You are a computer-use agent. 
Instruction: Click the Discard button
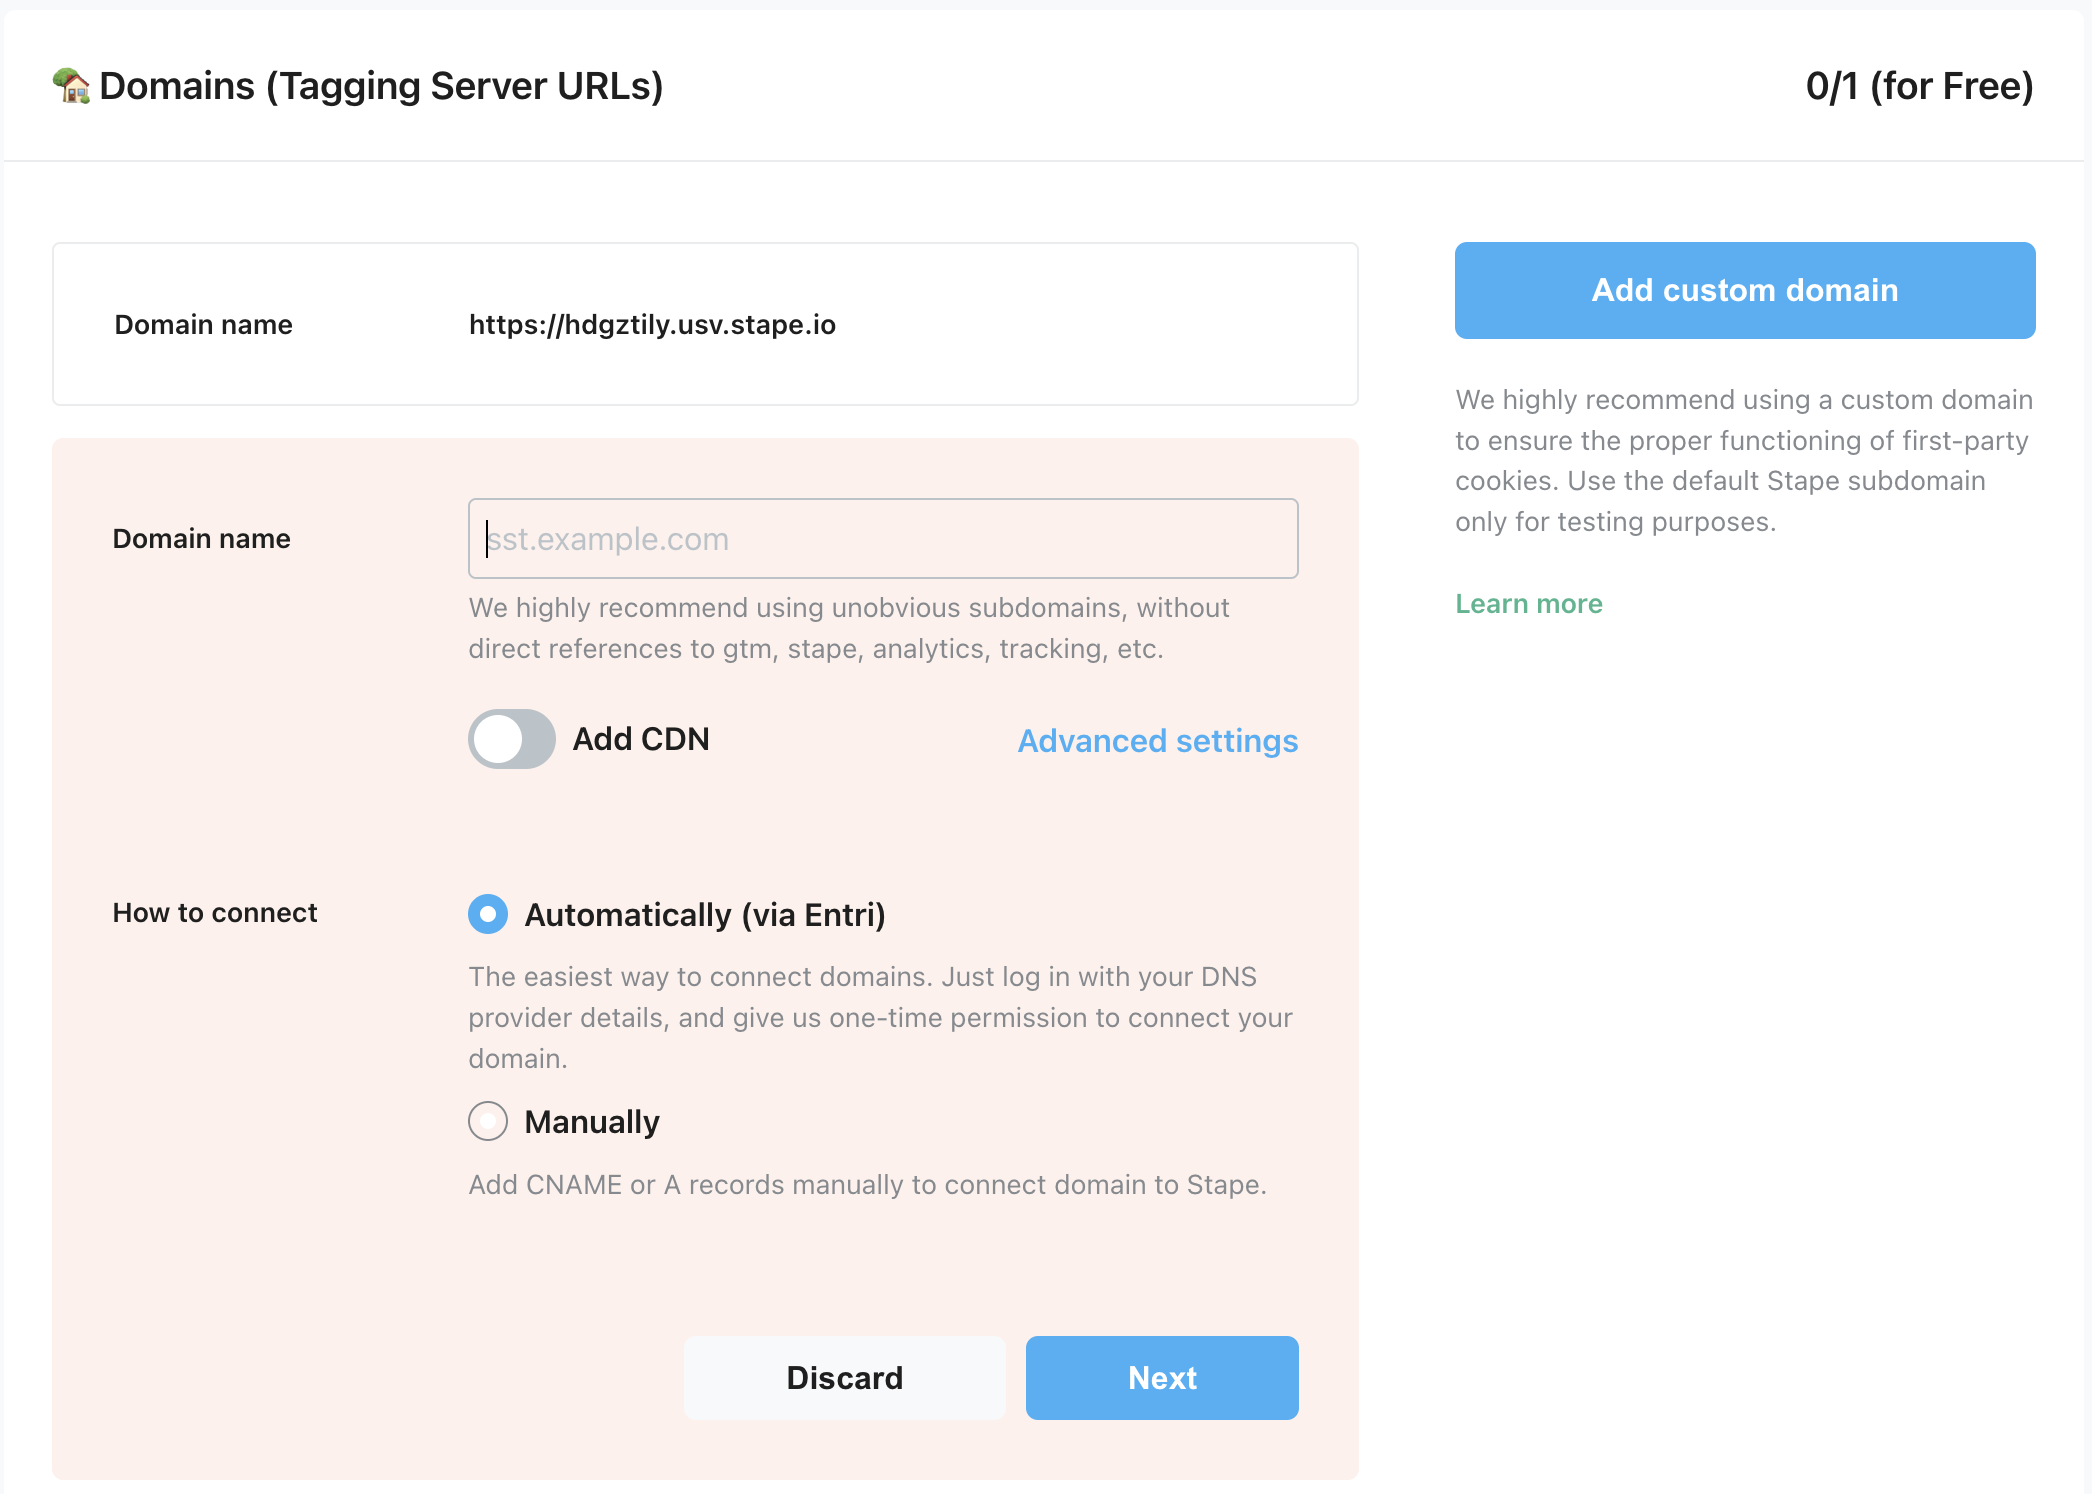(844, 1378)
